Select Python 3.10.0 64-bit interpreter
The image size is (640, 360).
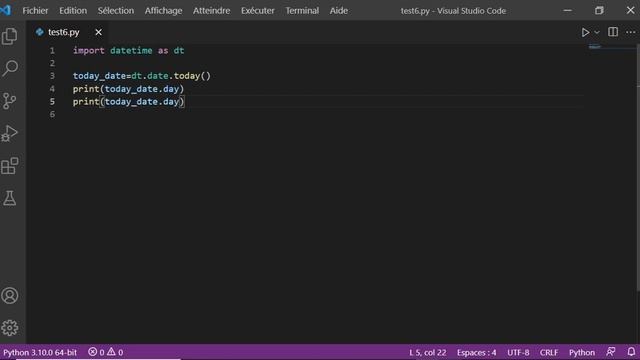pos(40,352)
